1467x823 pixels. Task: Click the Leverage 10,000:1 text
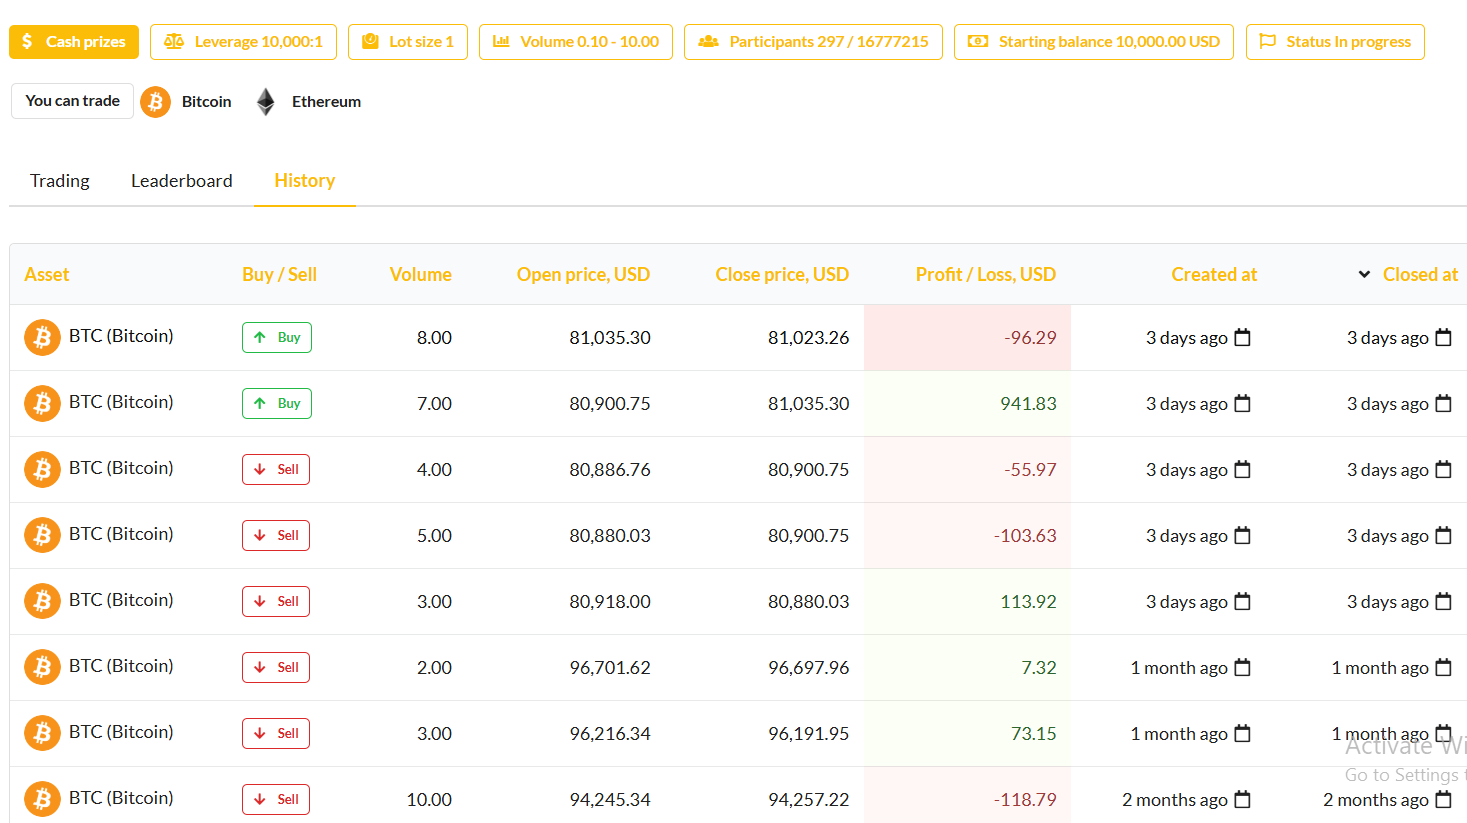pos(259,42)
